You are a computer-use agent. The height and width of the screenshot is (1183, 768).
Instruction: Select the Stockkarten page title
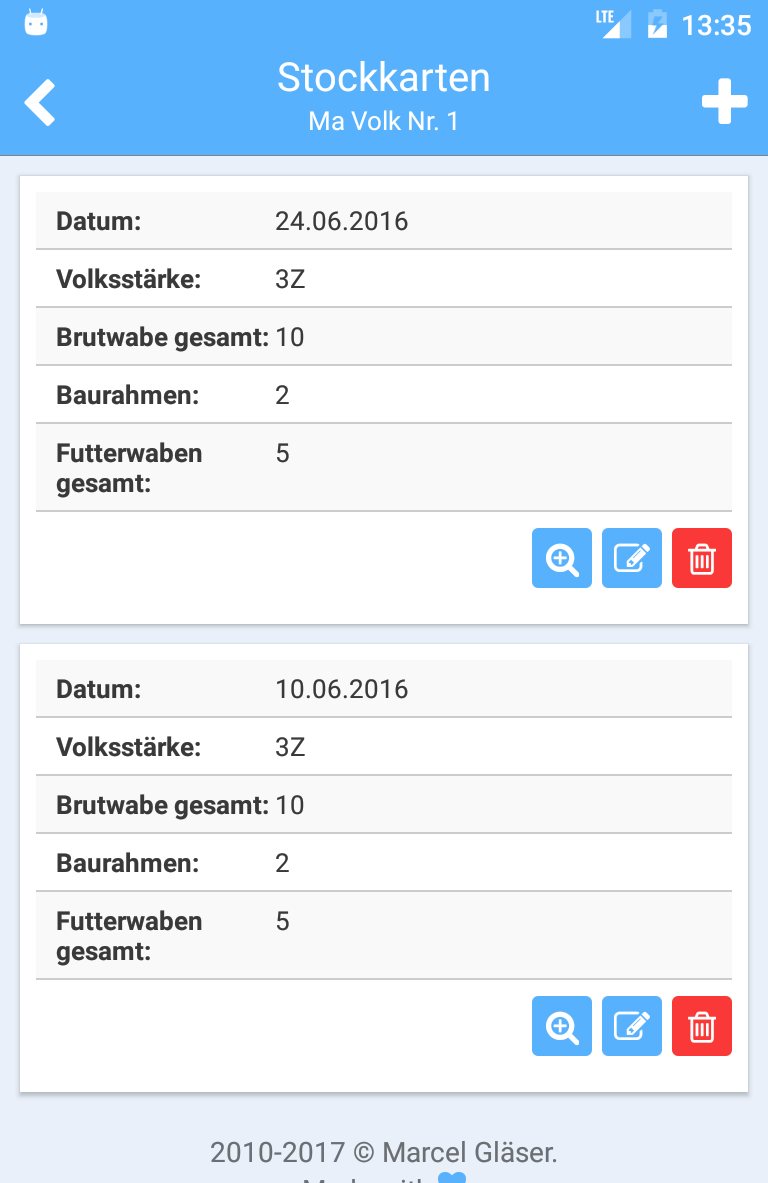[384, 78]
